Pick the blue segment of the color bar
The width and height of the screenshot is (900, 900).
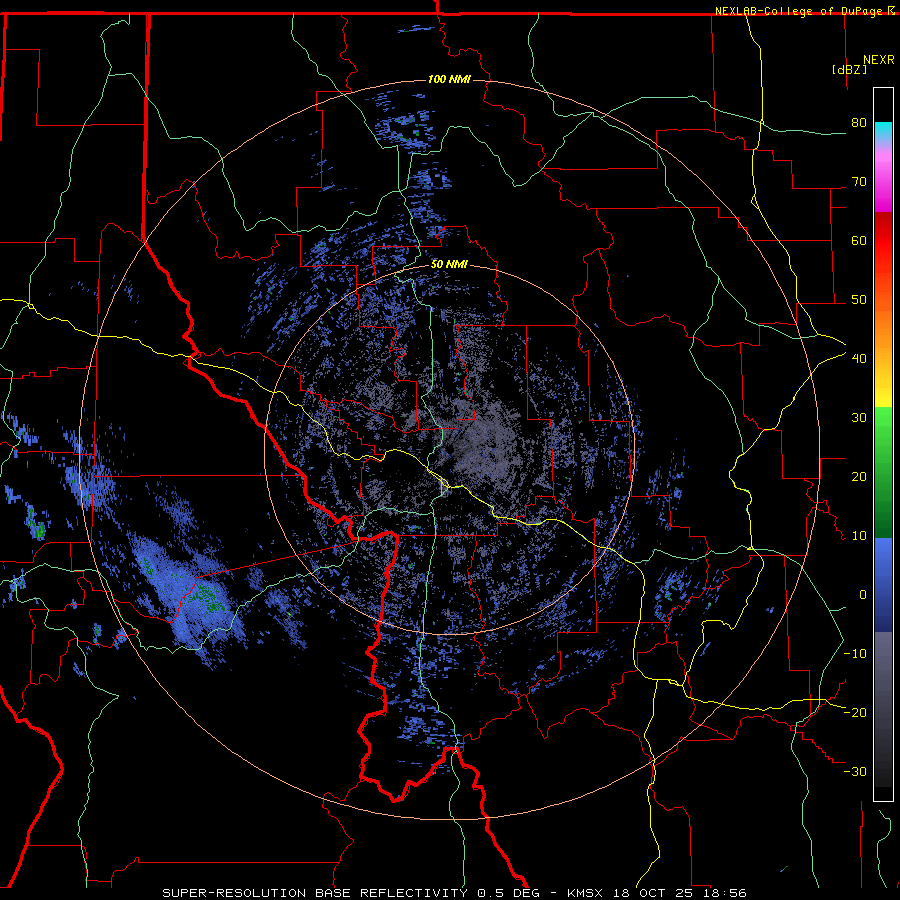tap(883, 584)
